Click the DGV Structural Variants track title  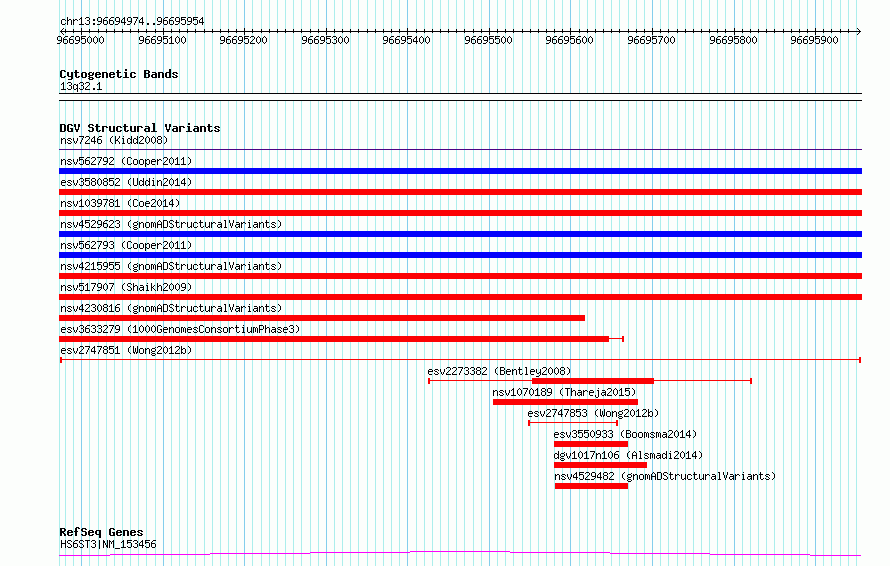click(x=140, y=128)
